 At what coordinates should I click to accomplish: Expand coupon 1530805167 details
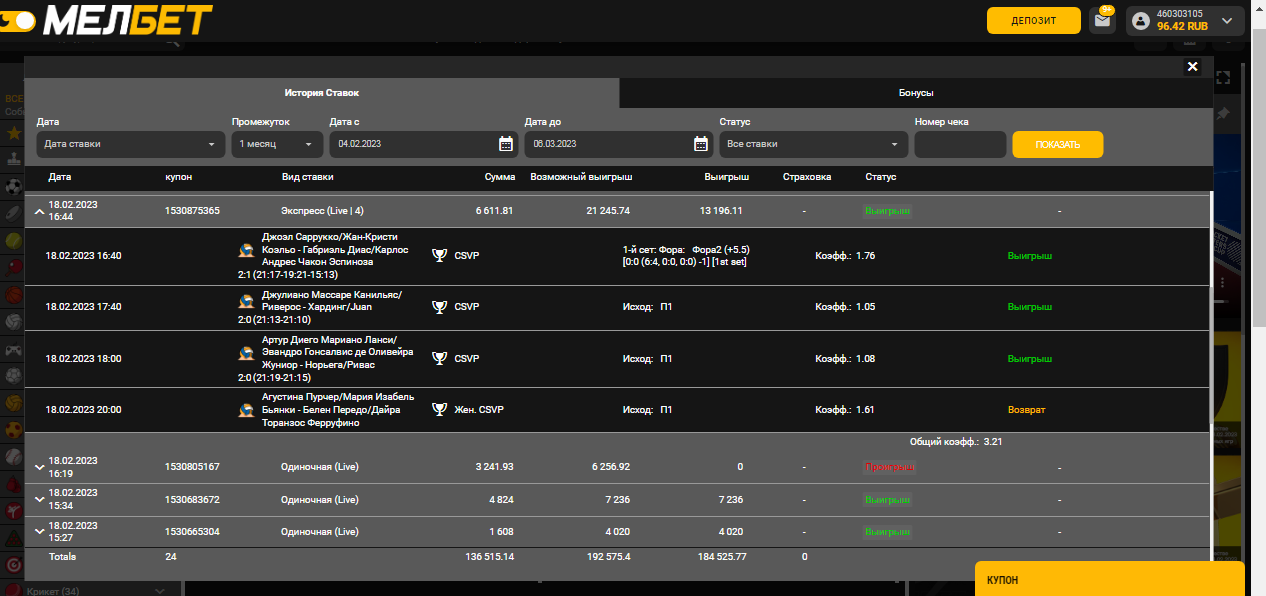click(39, 467)
